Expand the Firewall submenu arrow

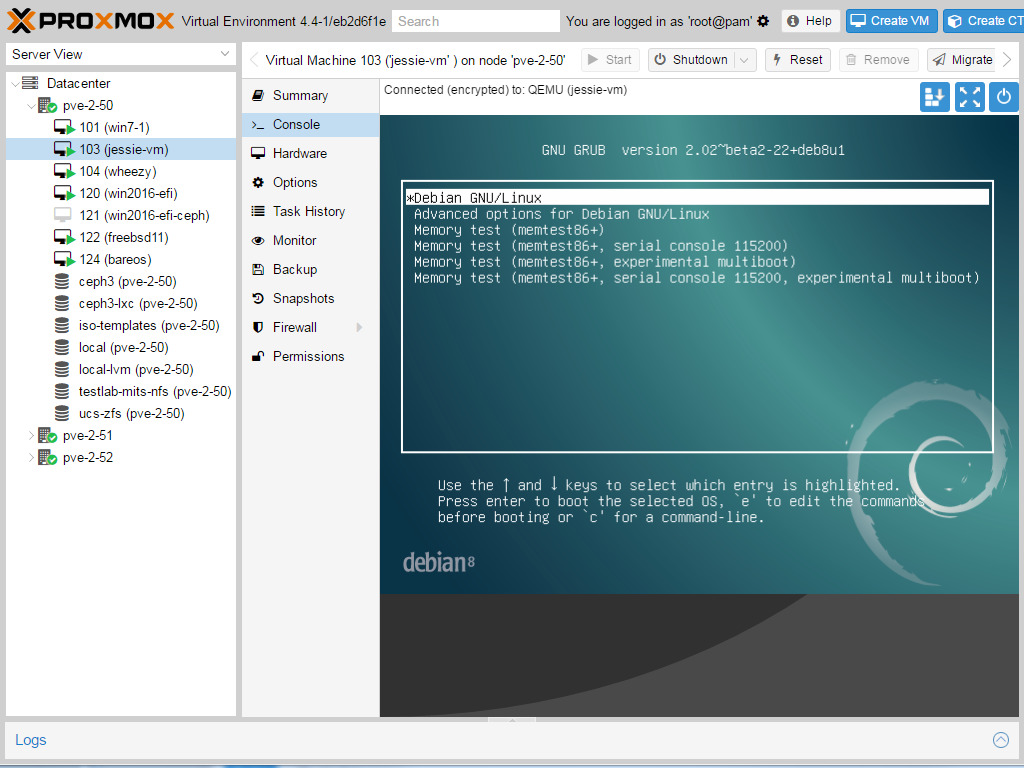(359, 327)
